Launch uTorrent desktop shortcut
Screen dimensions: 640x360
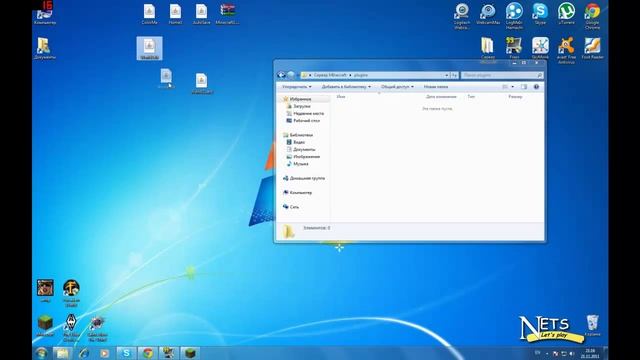566,14
